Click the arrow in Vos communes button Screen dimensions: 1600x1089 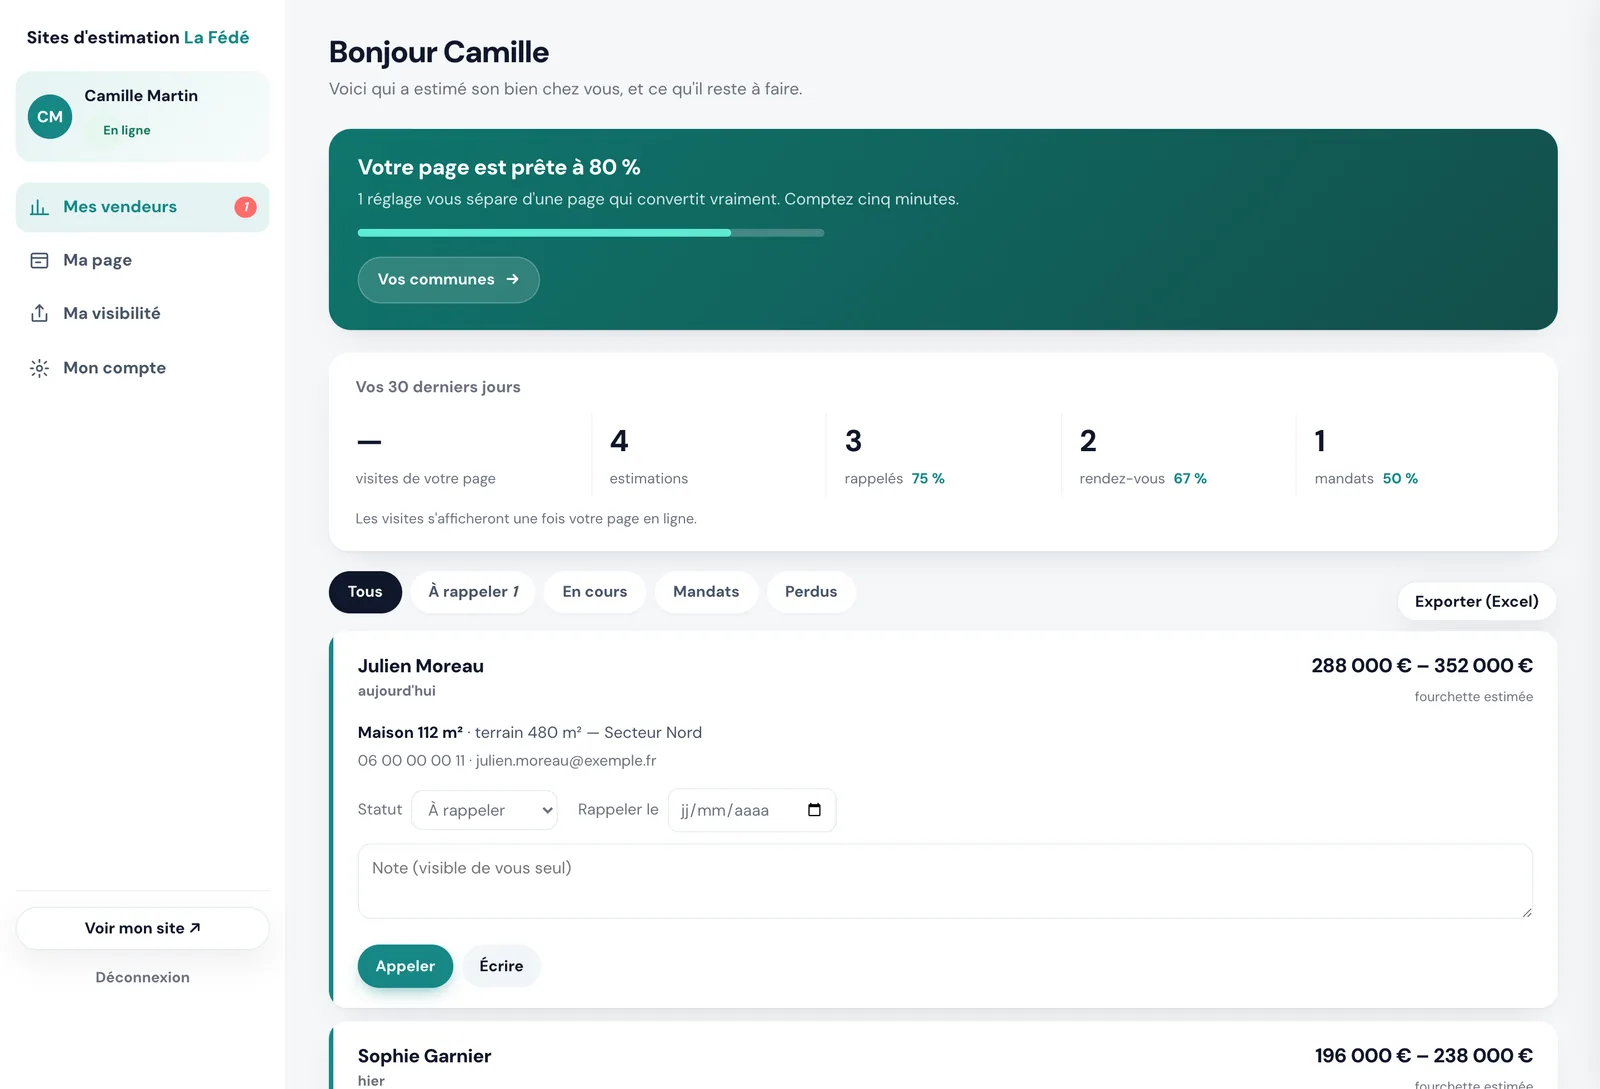(x=512, y=279)
